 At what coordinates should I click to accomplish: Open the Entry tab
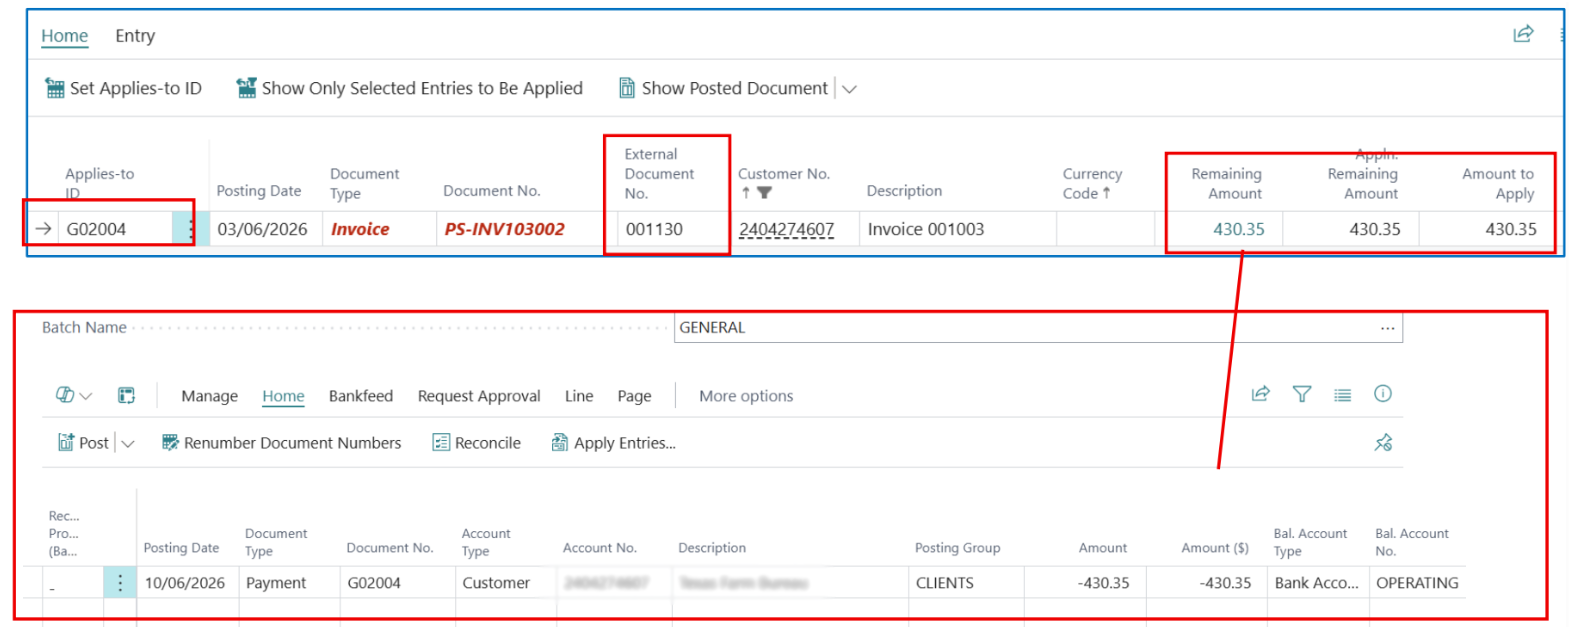(135, 36)
